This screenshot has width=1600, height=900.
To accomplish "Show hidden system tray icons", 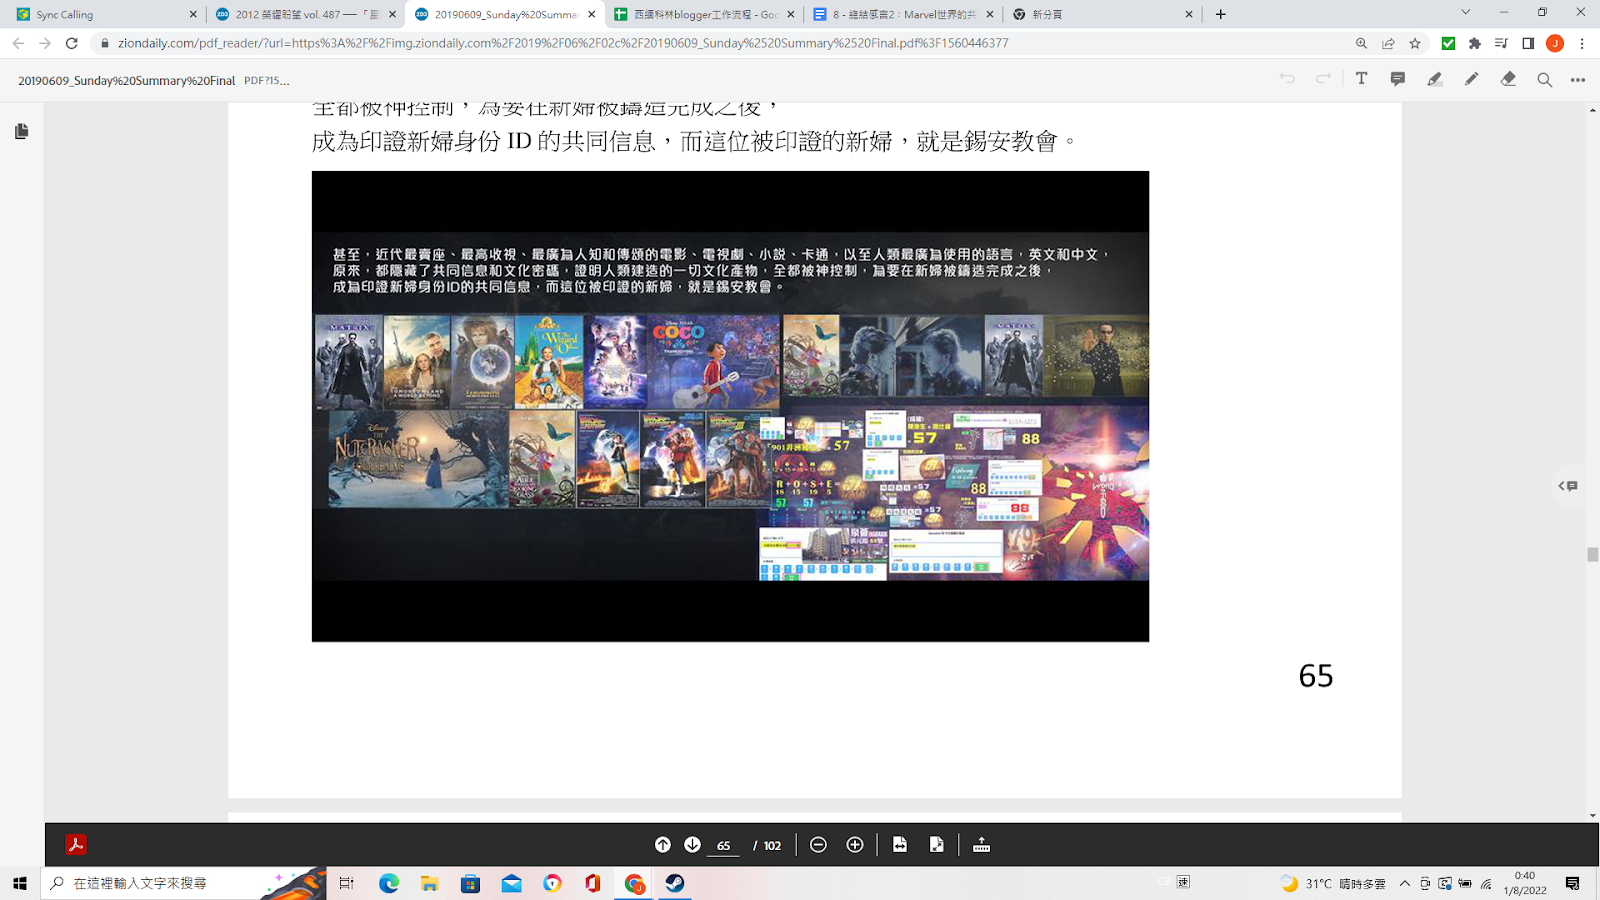I will 1404,883.
